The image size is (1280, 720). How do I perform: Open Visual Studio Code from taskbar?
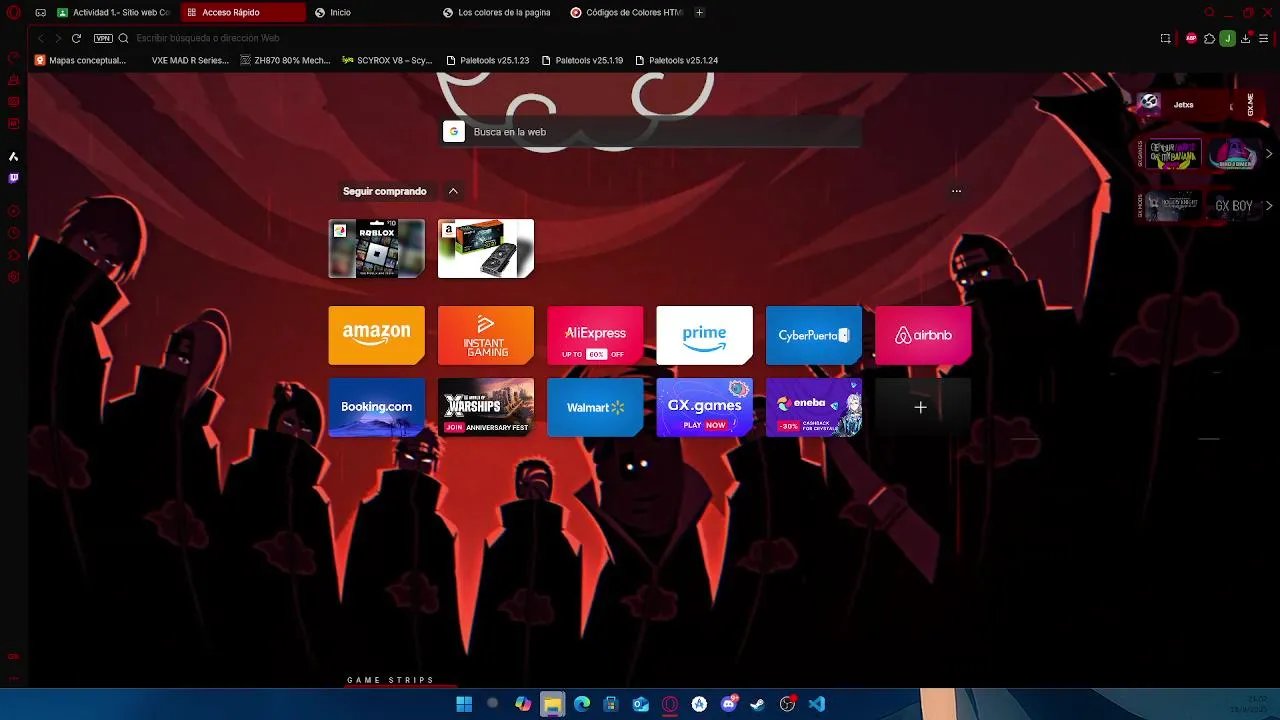point(817,704)
